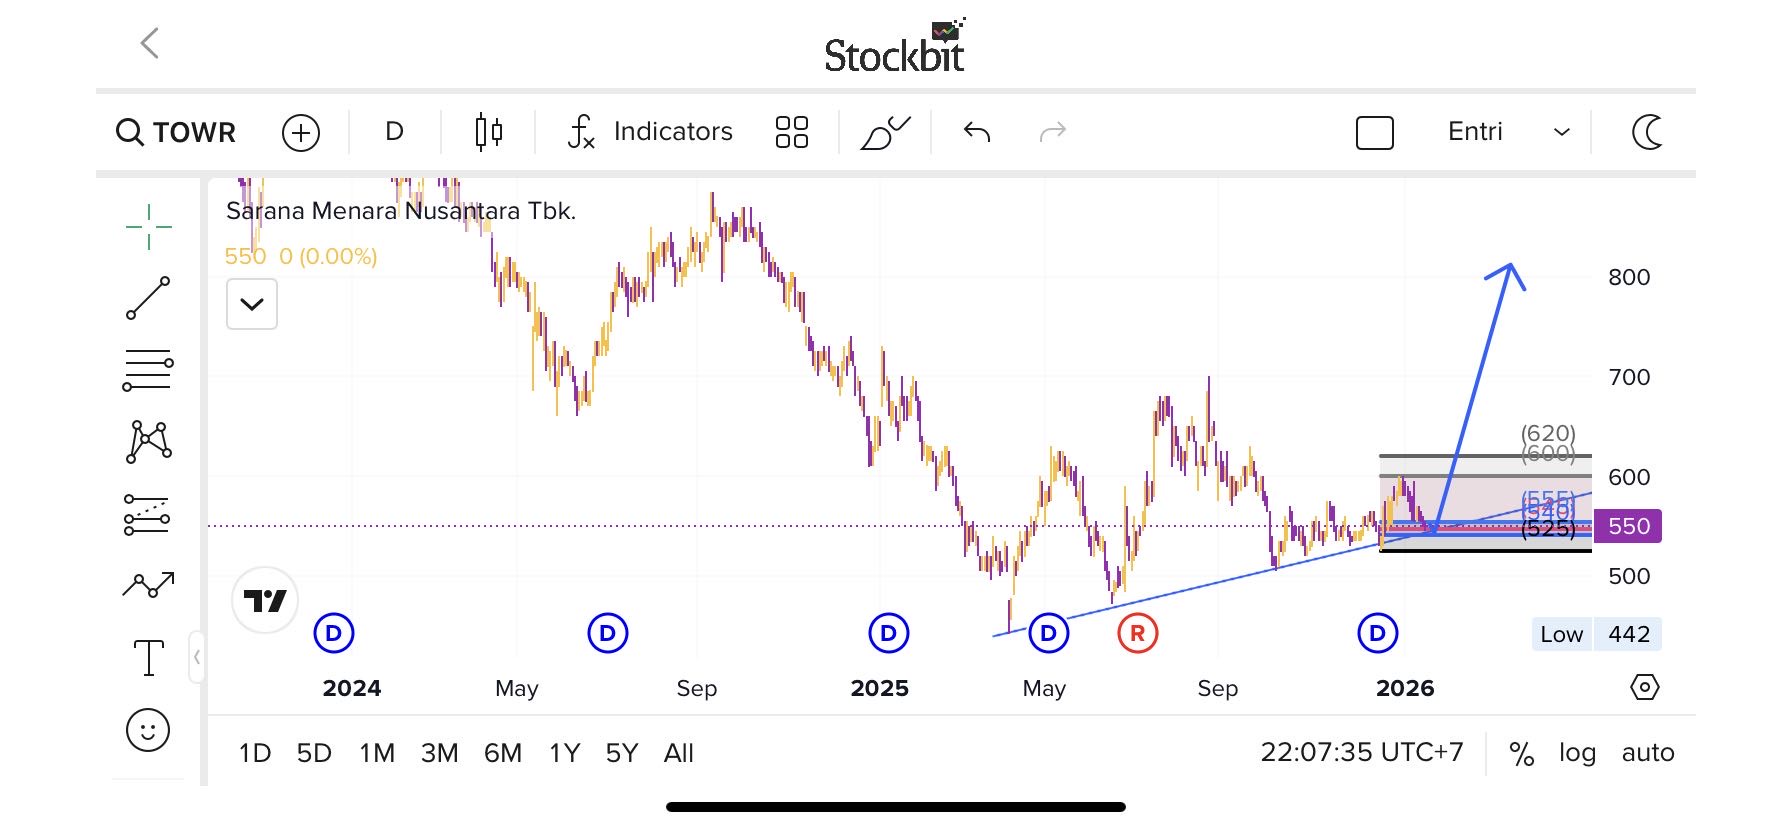This screenshot has height=828, width=1792.
Task: Toggle dark mode with the moon icon
Action: pyautogui.click(x=1647, y=132)
